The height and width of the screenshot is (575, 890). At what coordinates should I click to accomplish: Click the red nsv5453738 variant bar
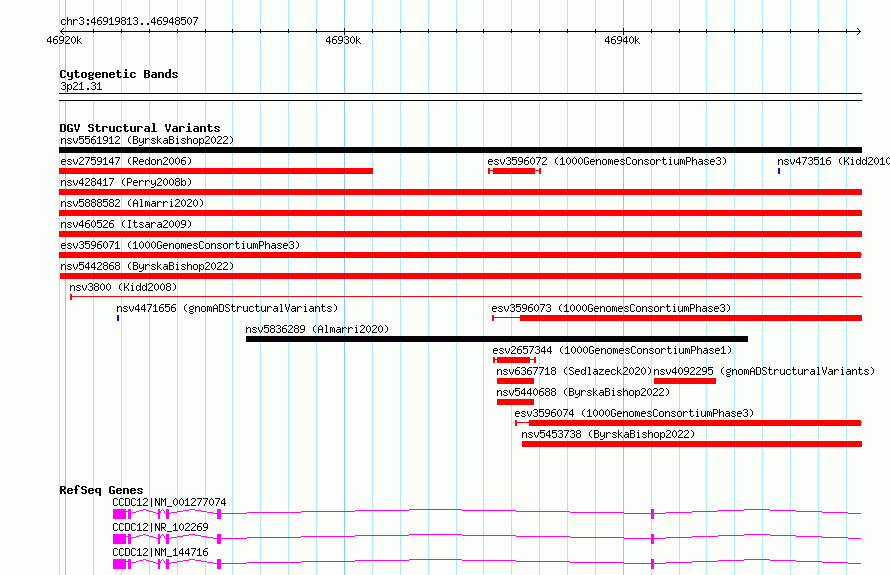click(x=692, y=444)
